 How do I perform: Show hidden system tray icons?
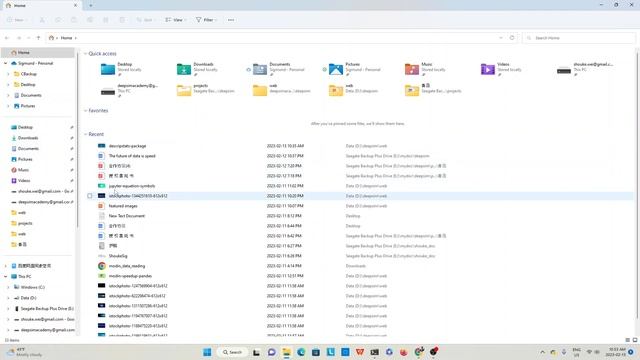point(542,352)
